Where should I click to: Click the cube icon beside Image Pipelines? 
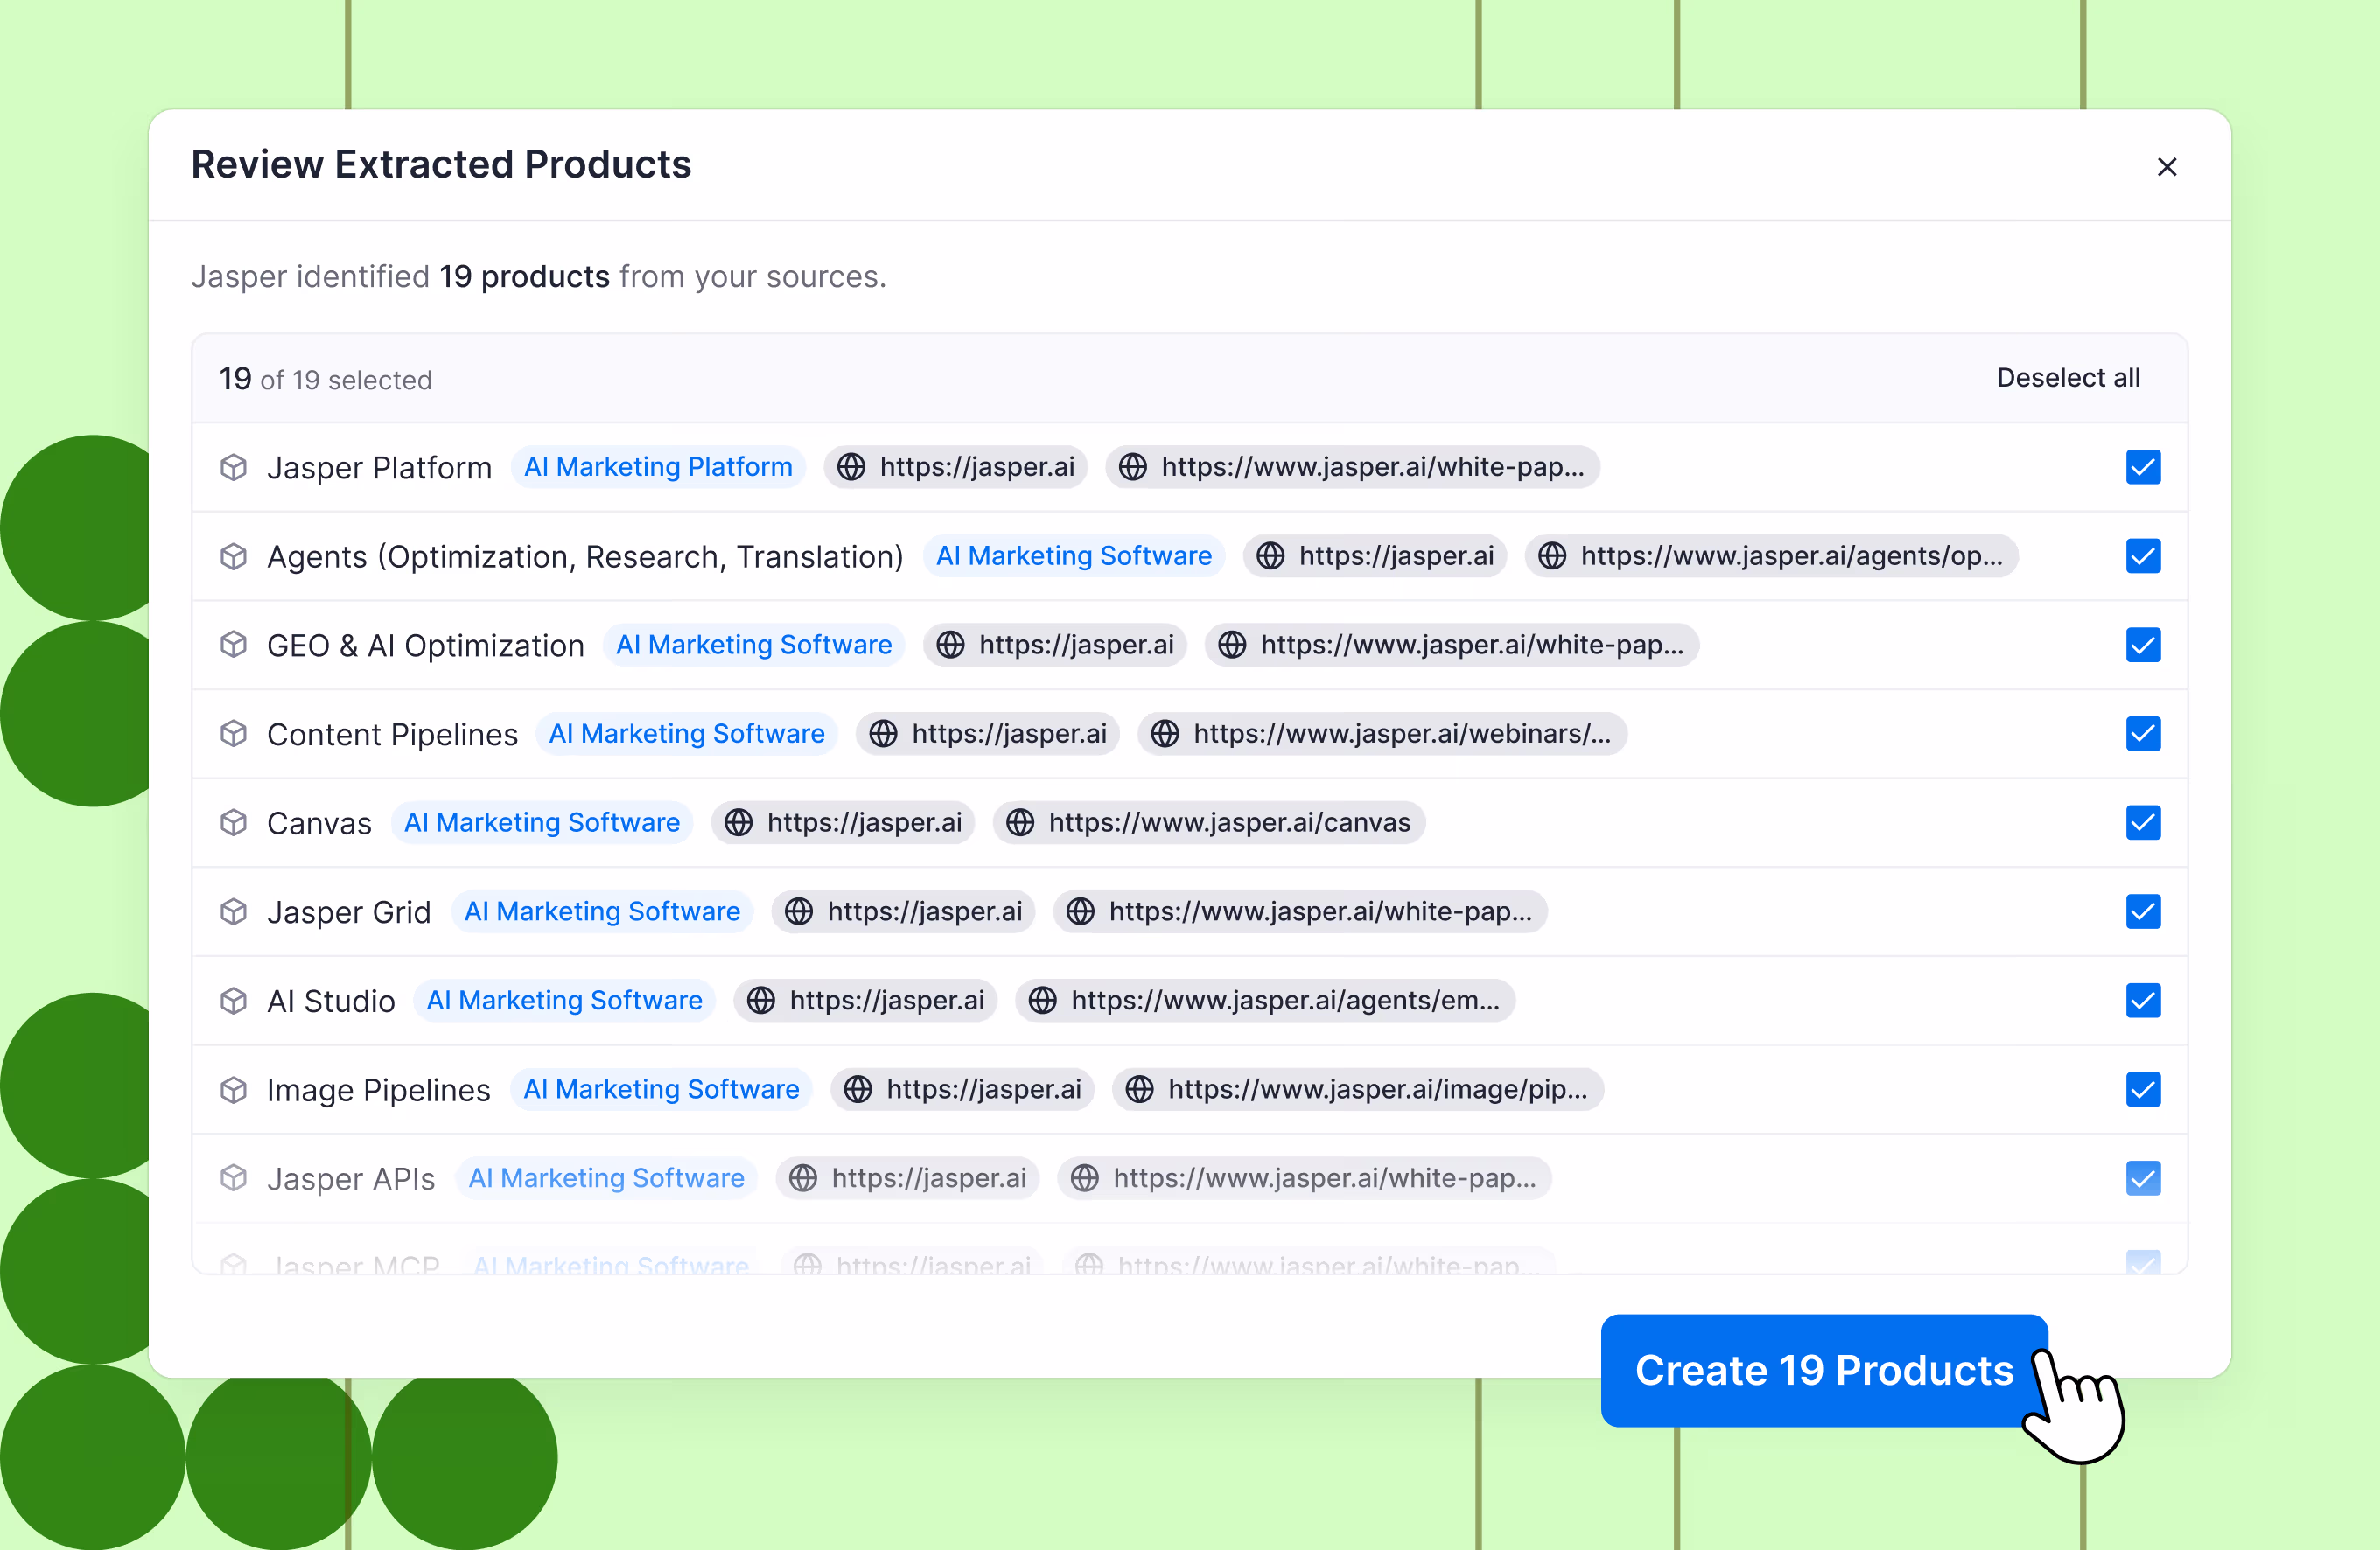point(233,1090)
